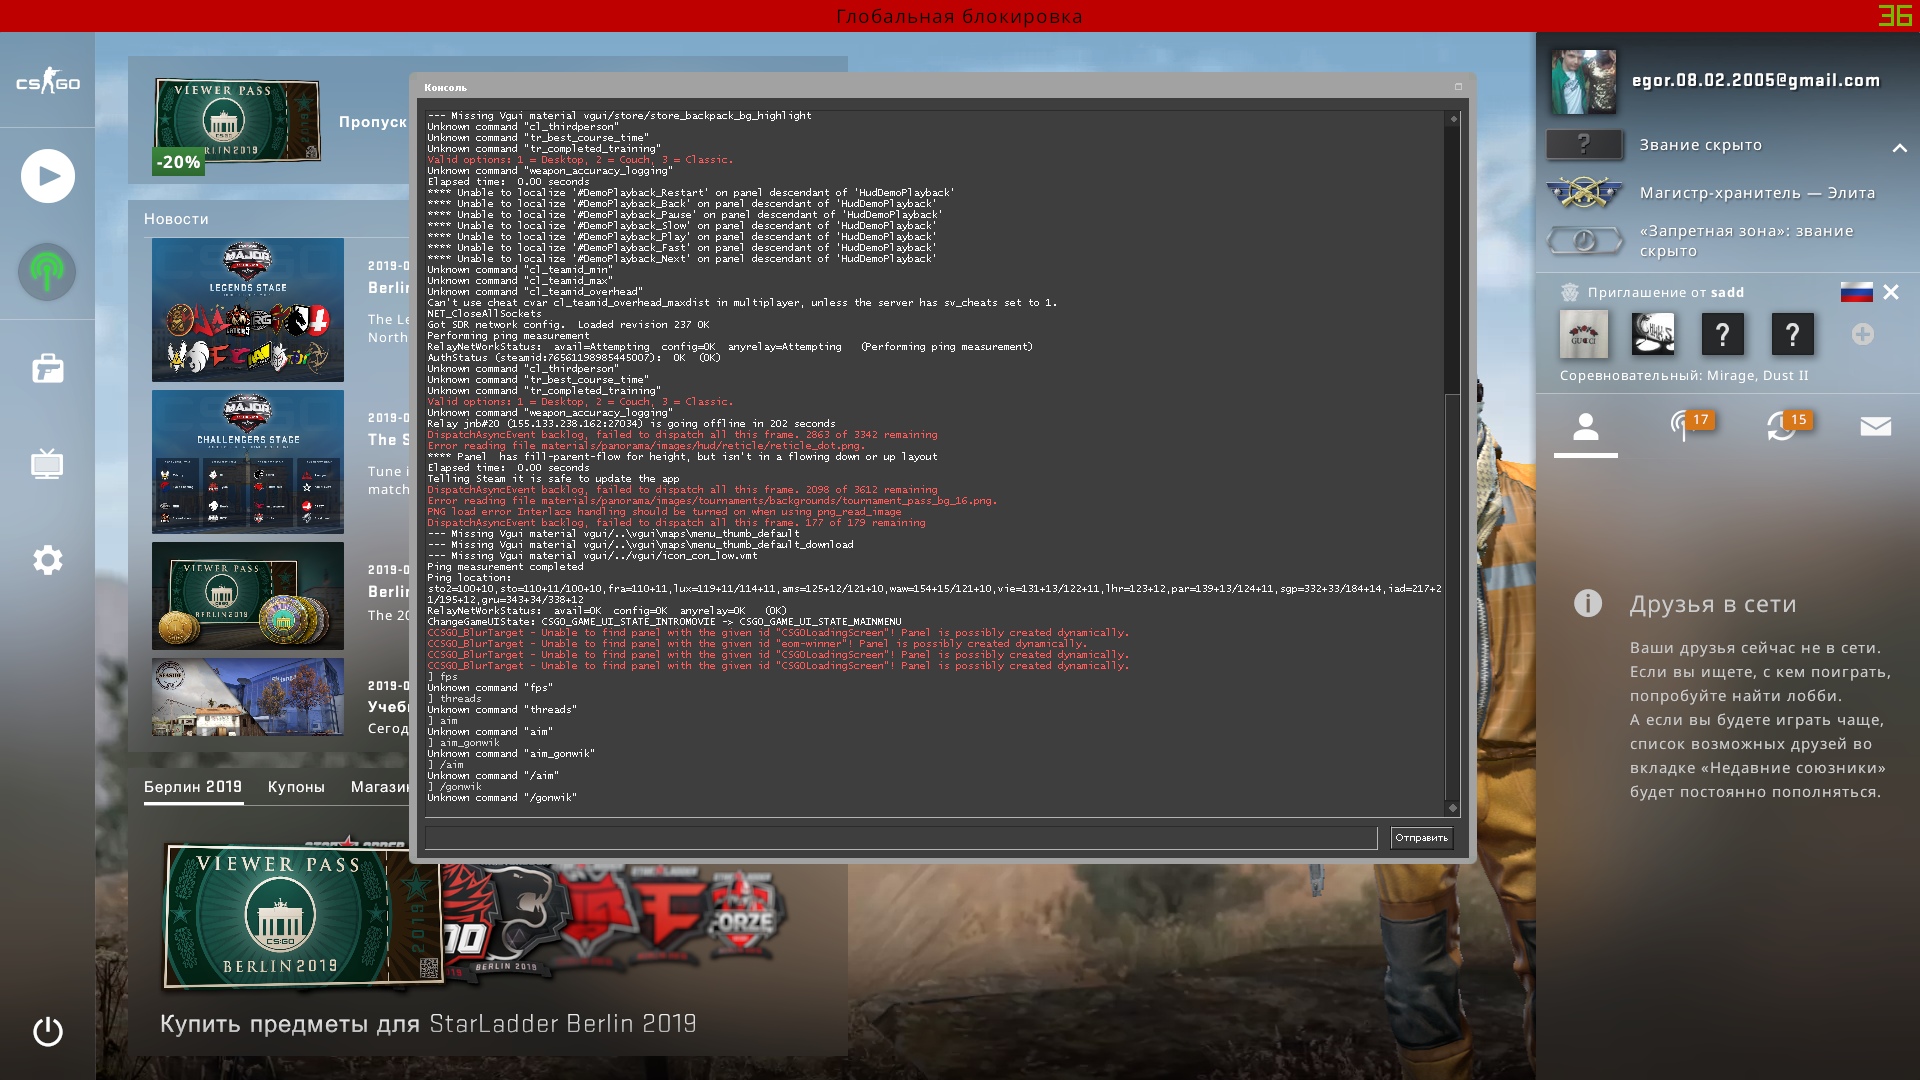Click the plus add-player icon
The height and width of the screenshot is (1080, 1920).
(1862, 334)
